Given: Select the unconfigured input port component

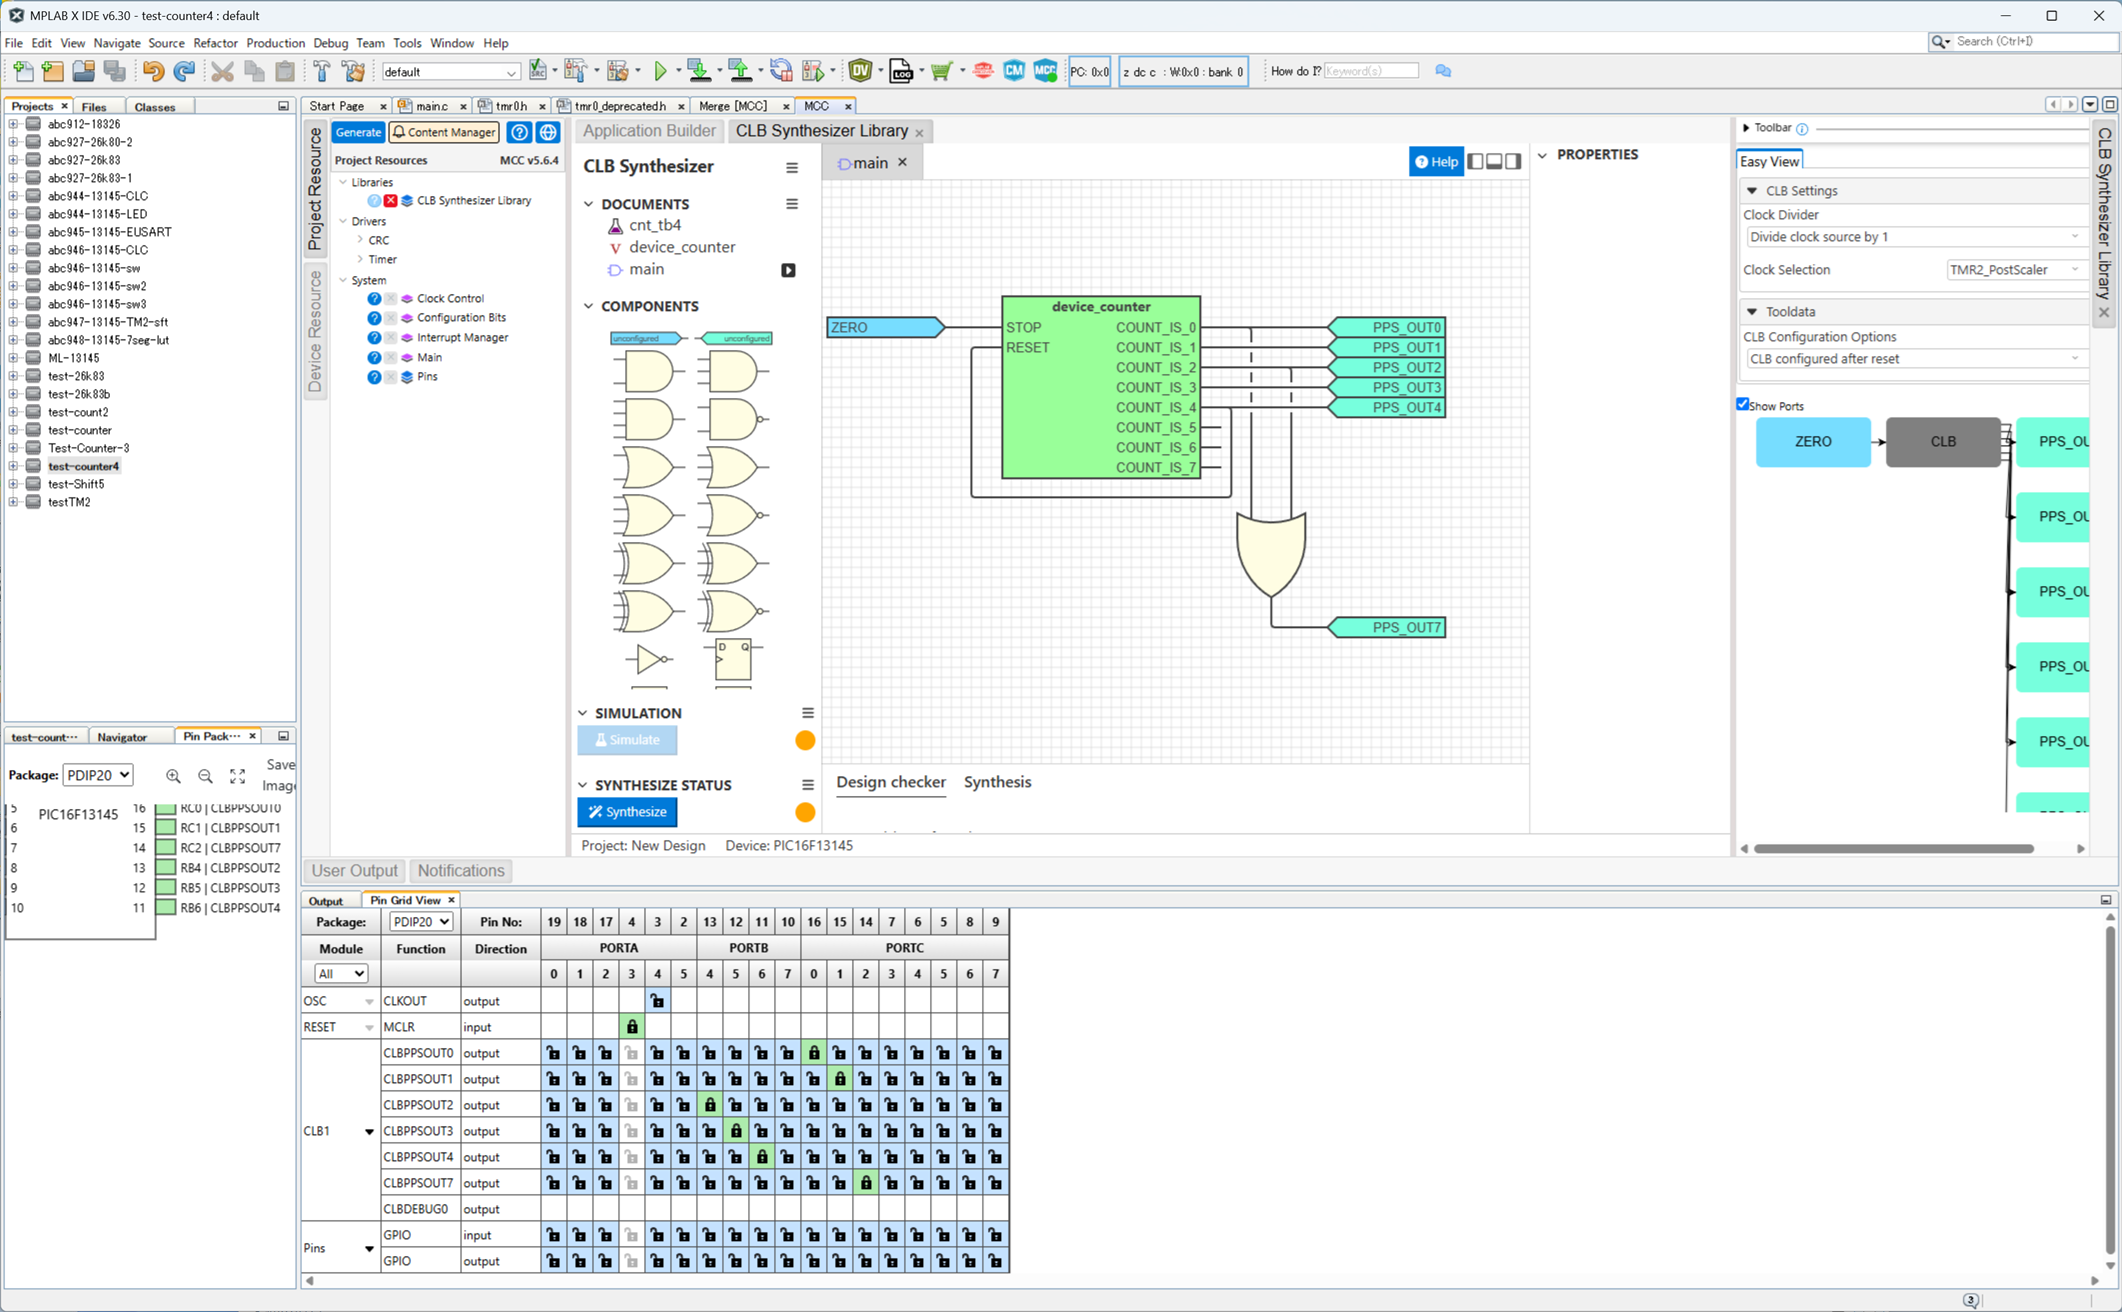Looking at the screenshot, I should (x=648, y=338).
